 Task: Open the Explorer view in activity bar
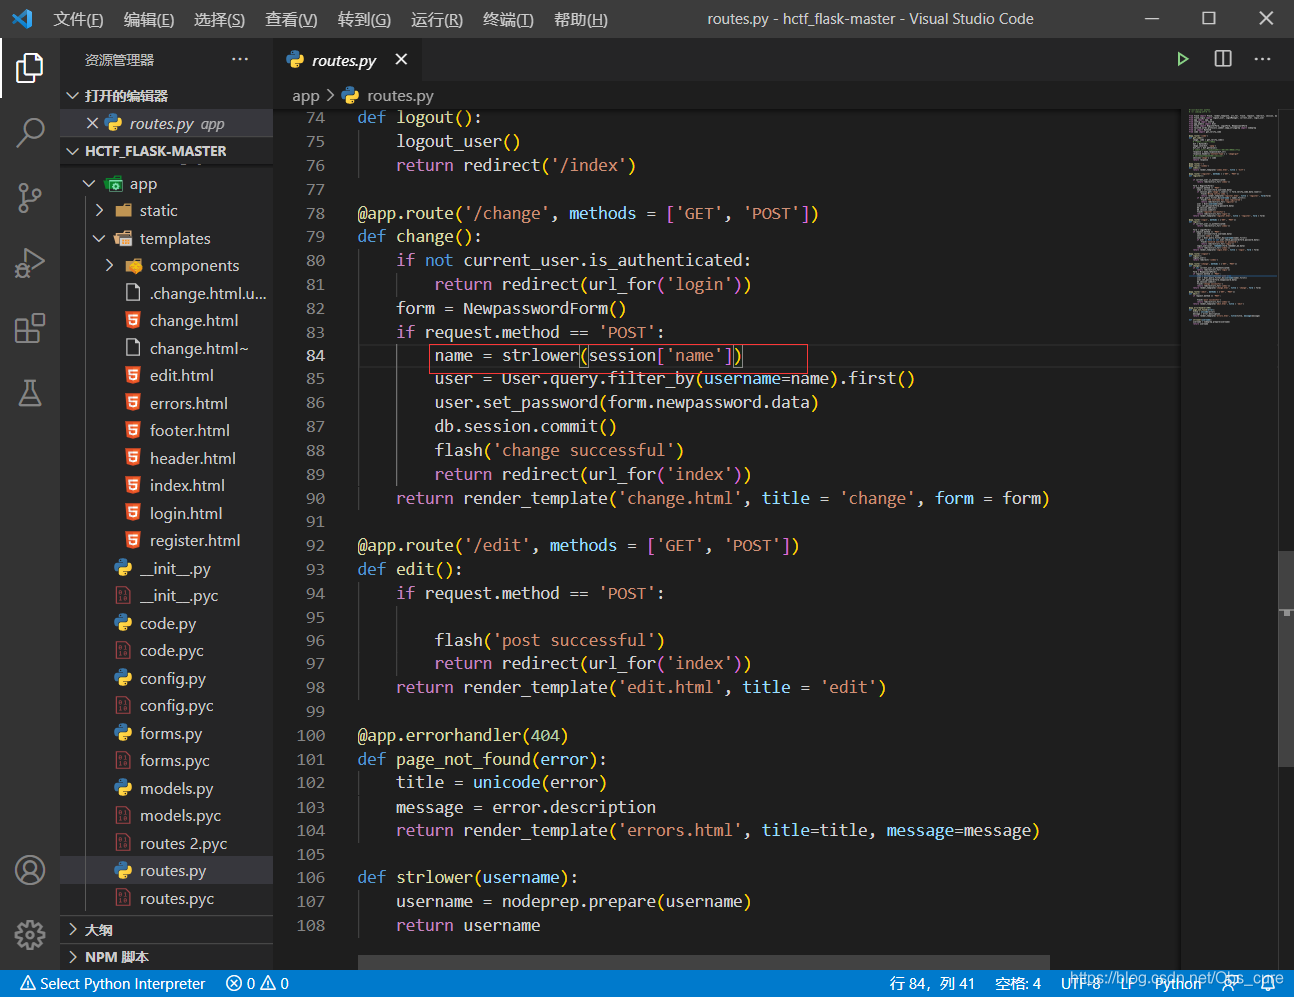(30, 68)
